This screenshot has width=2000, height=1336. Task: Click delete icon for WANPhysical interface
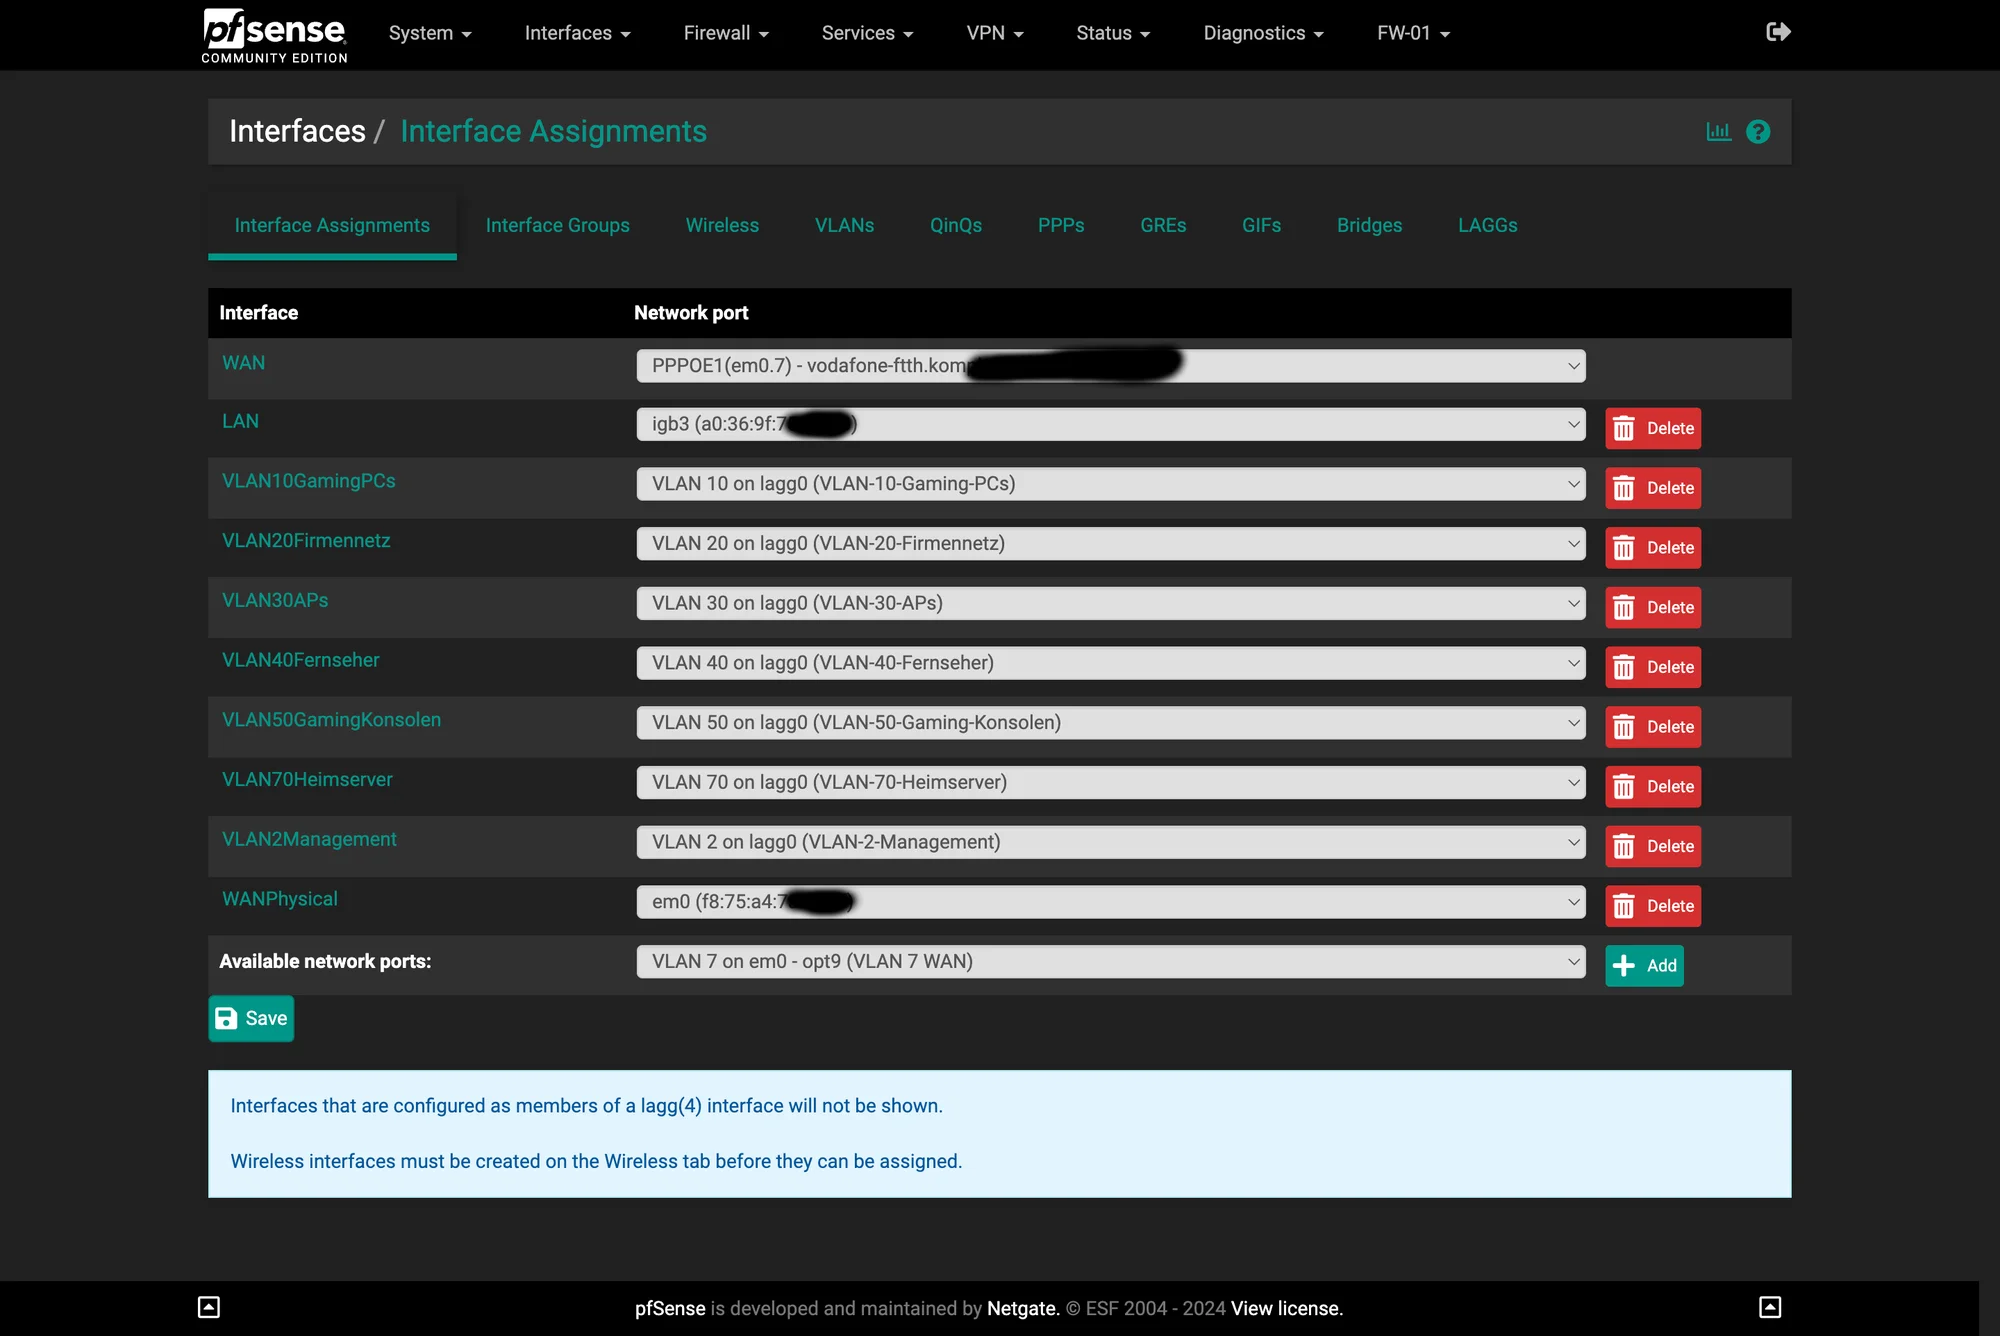[1621, 905]
